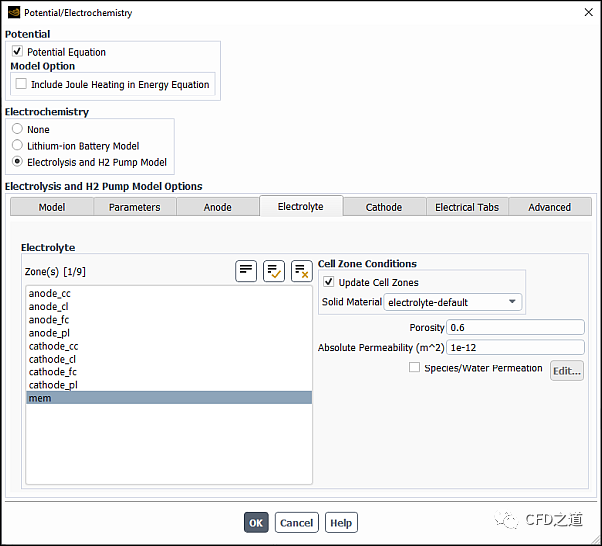
Task: Click the filter zones list icon
Action: pos(246,271)
